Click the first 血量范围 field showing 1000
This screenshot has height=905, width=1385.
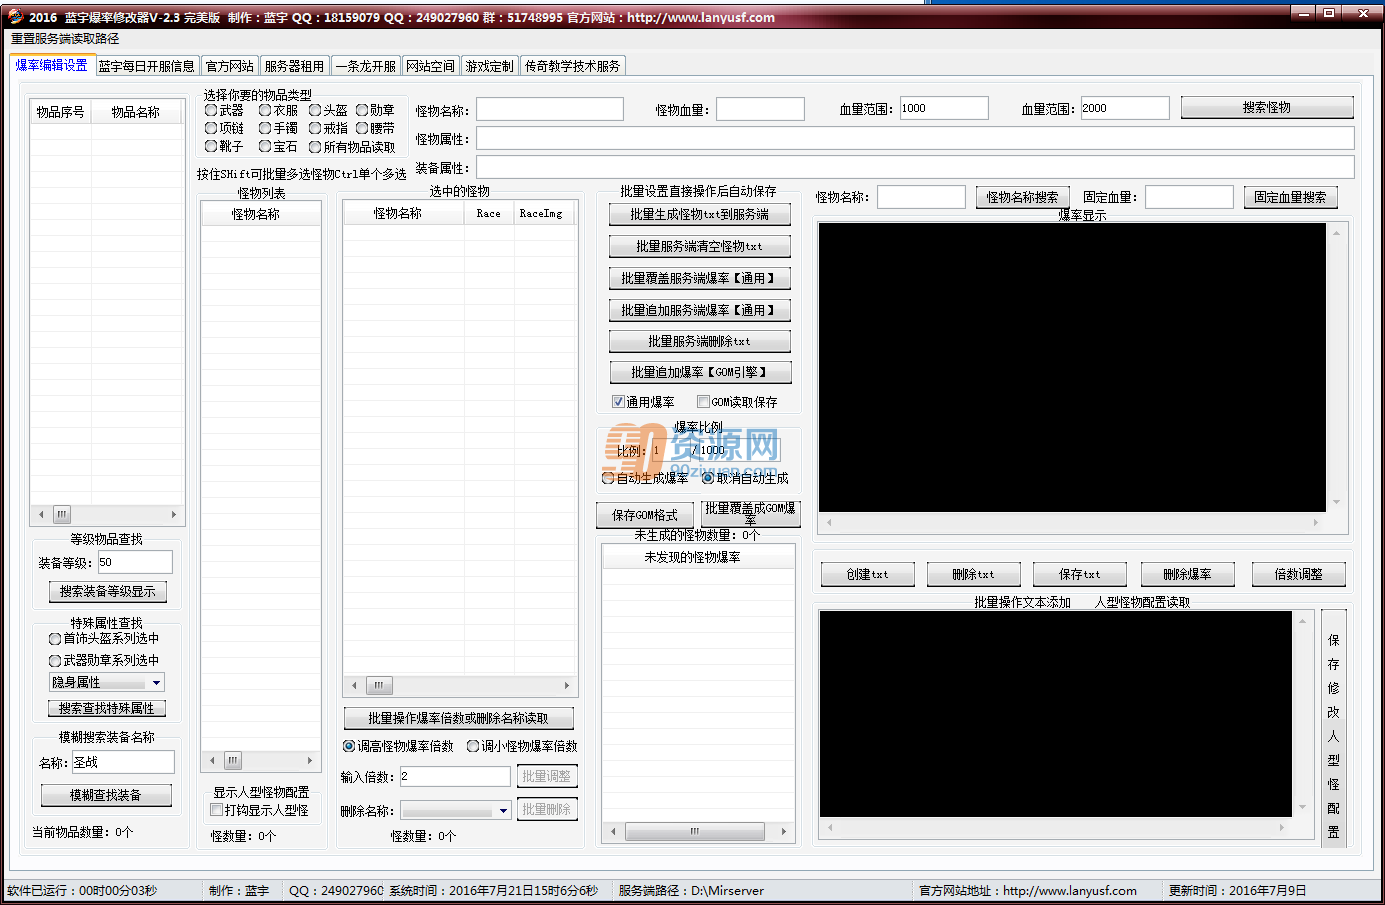point(944,108)
